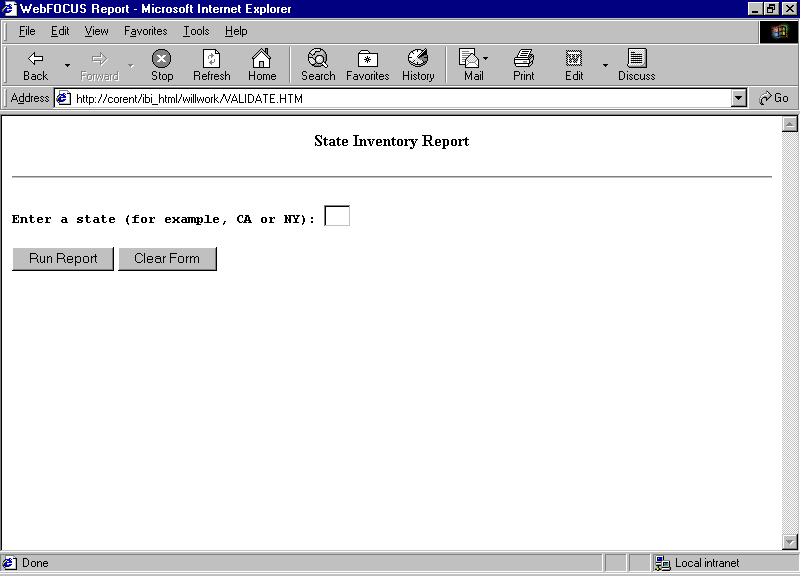
Task: Click the page icon in address bar
Action: [x=63, y=98]
